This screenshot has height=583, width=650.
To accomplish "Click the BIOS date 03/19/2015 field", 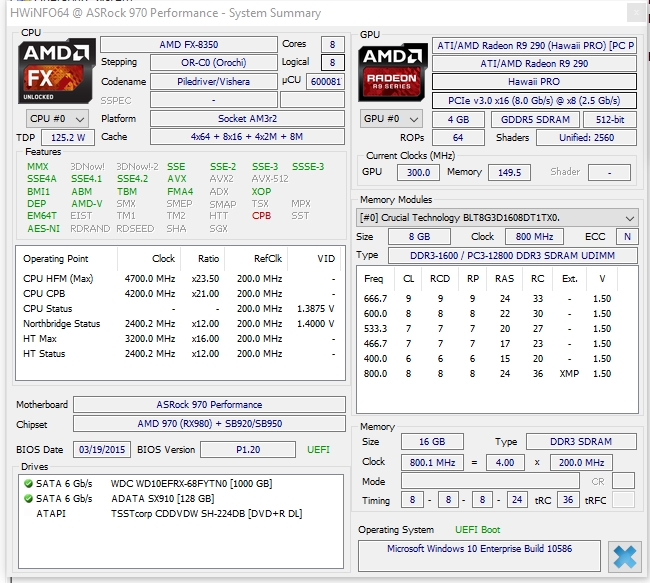I will pyautogui.click(x=102, y=450).
